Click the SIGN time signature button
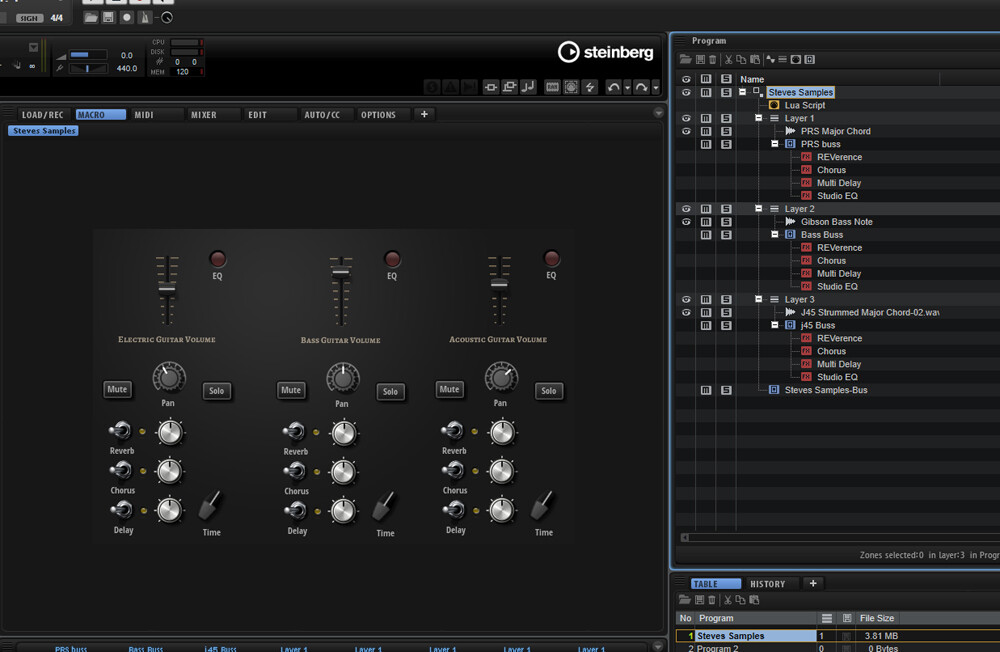 (x=29, y=18)
